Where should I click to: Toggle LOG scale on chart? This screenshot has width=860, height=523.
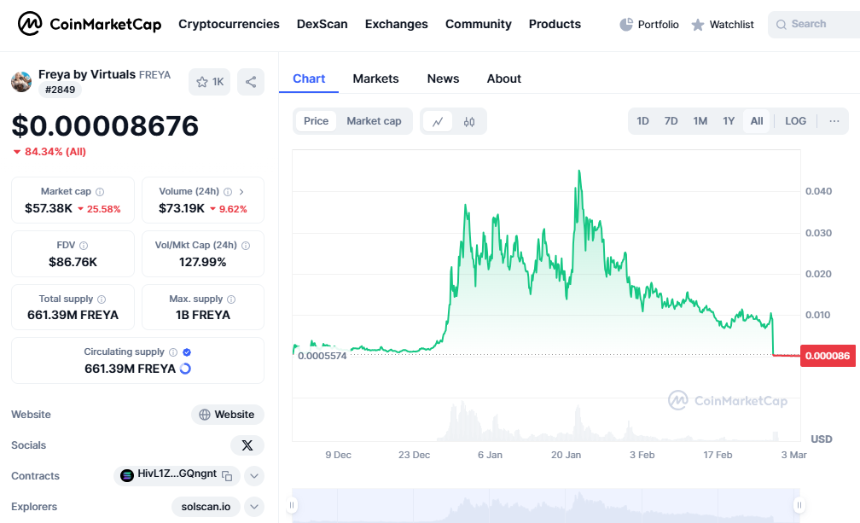coord(795,121)
